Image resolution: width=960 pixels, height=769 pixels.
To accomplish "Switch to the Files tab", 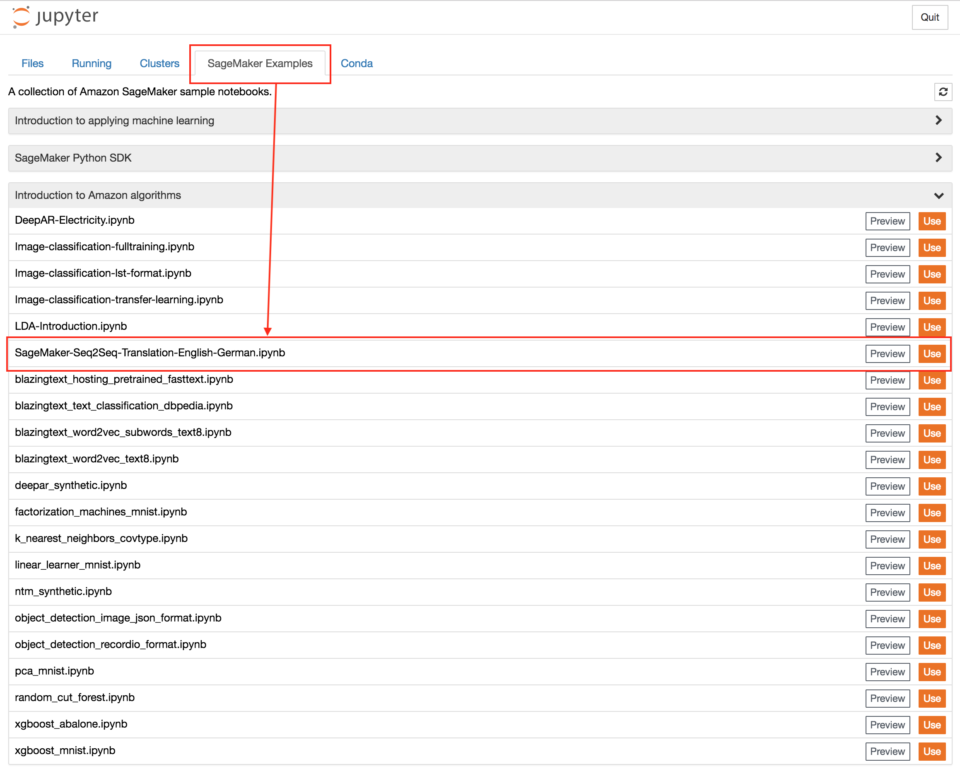I will pyautogui.click(x=32, y=62).
